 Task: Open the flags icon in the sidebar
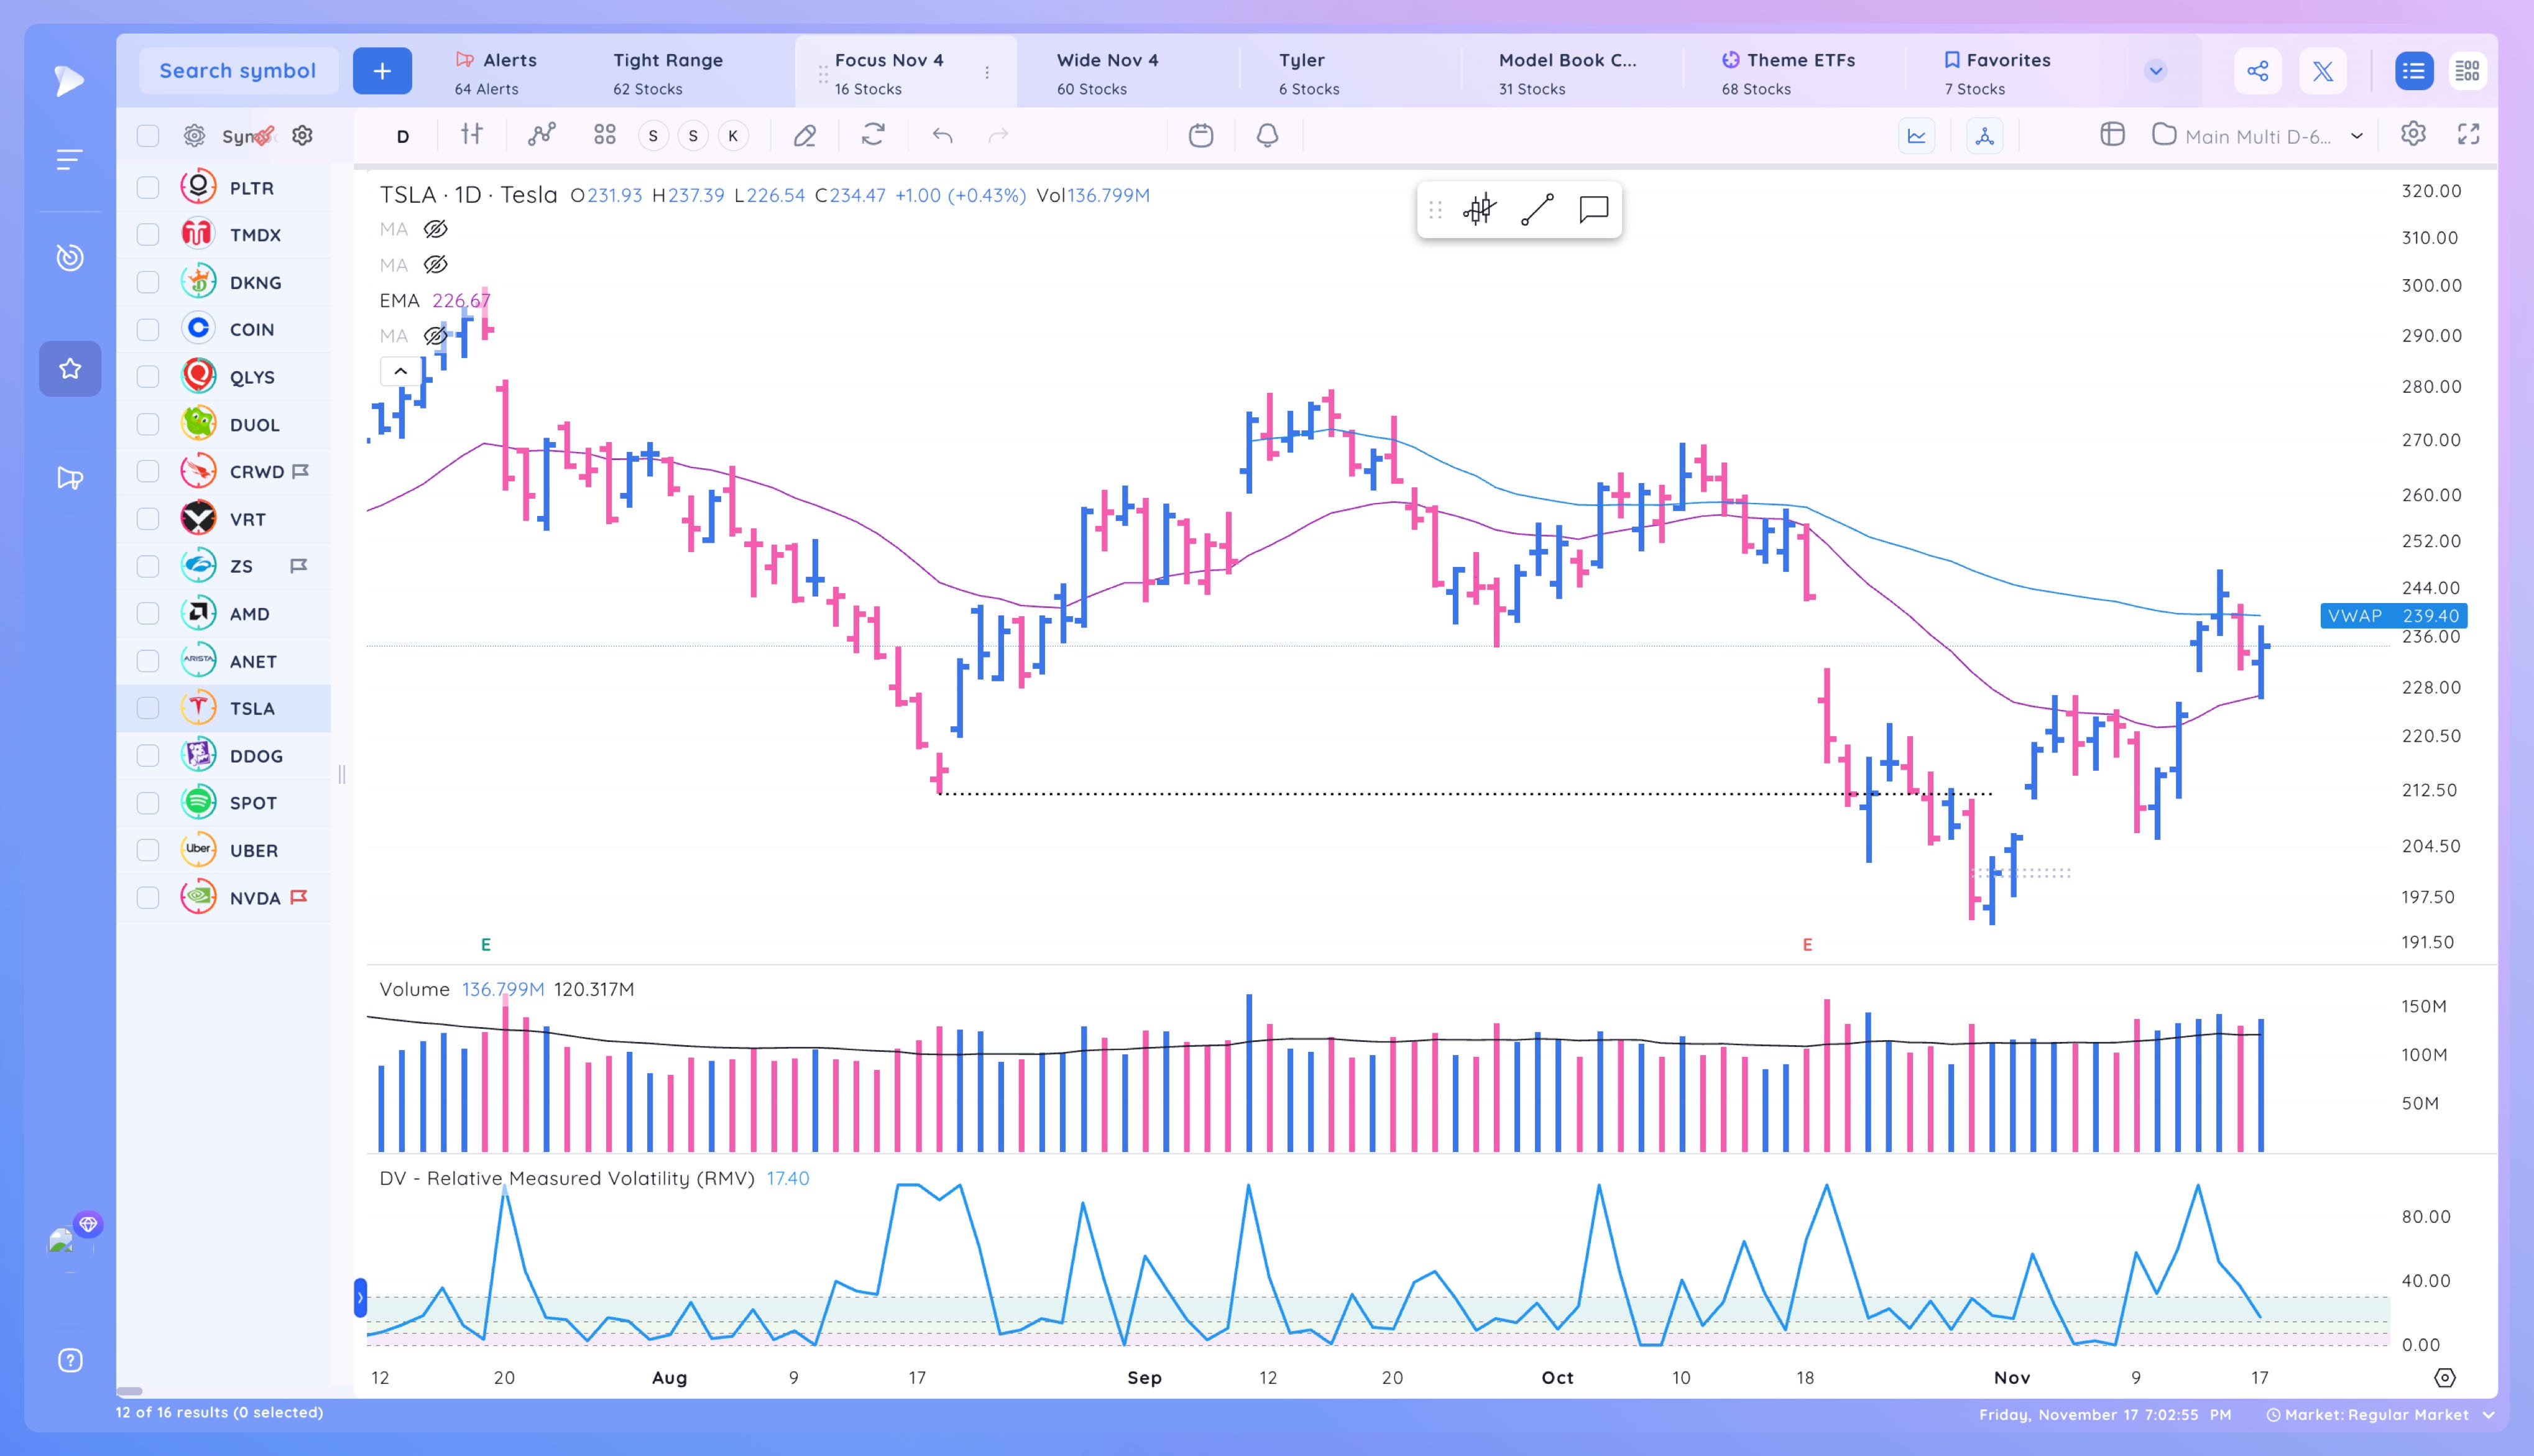(x=69, y=478)
